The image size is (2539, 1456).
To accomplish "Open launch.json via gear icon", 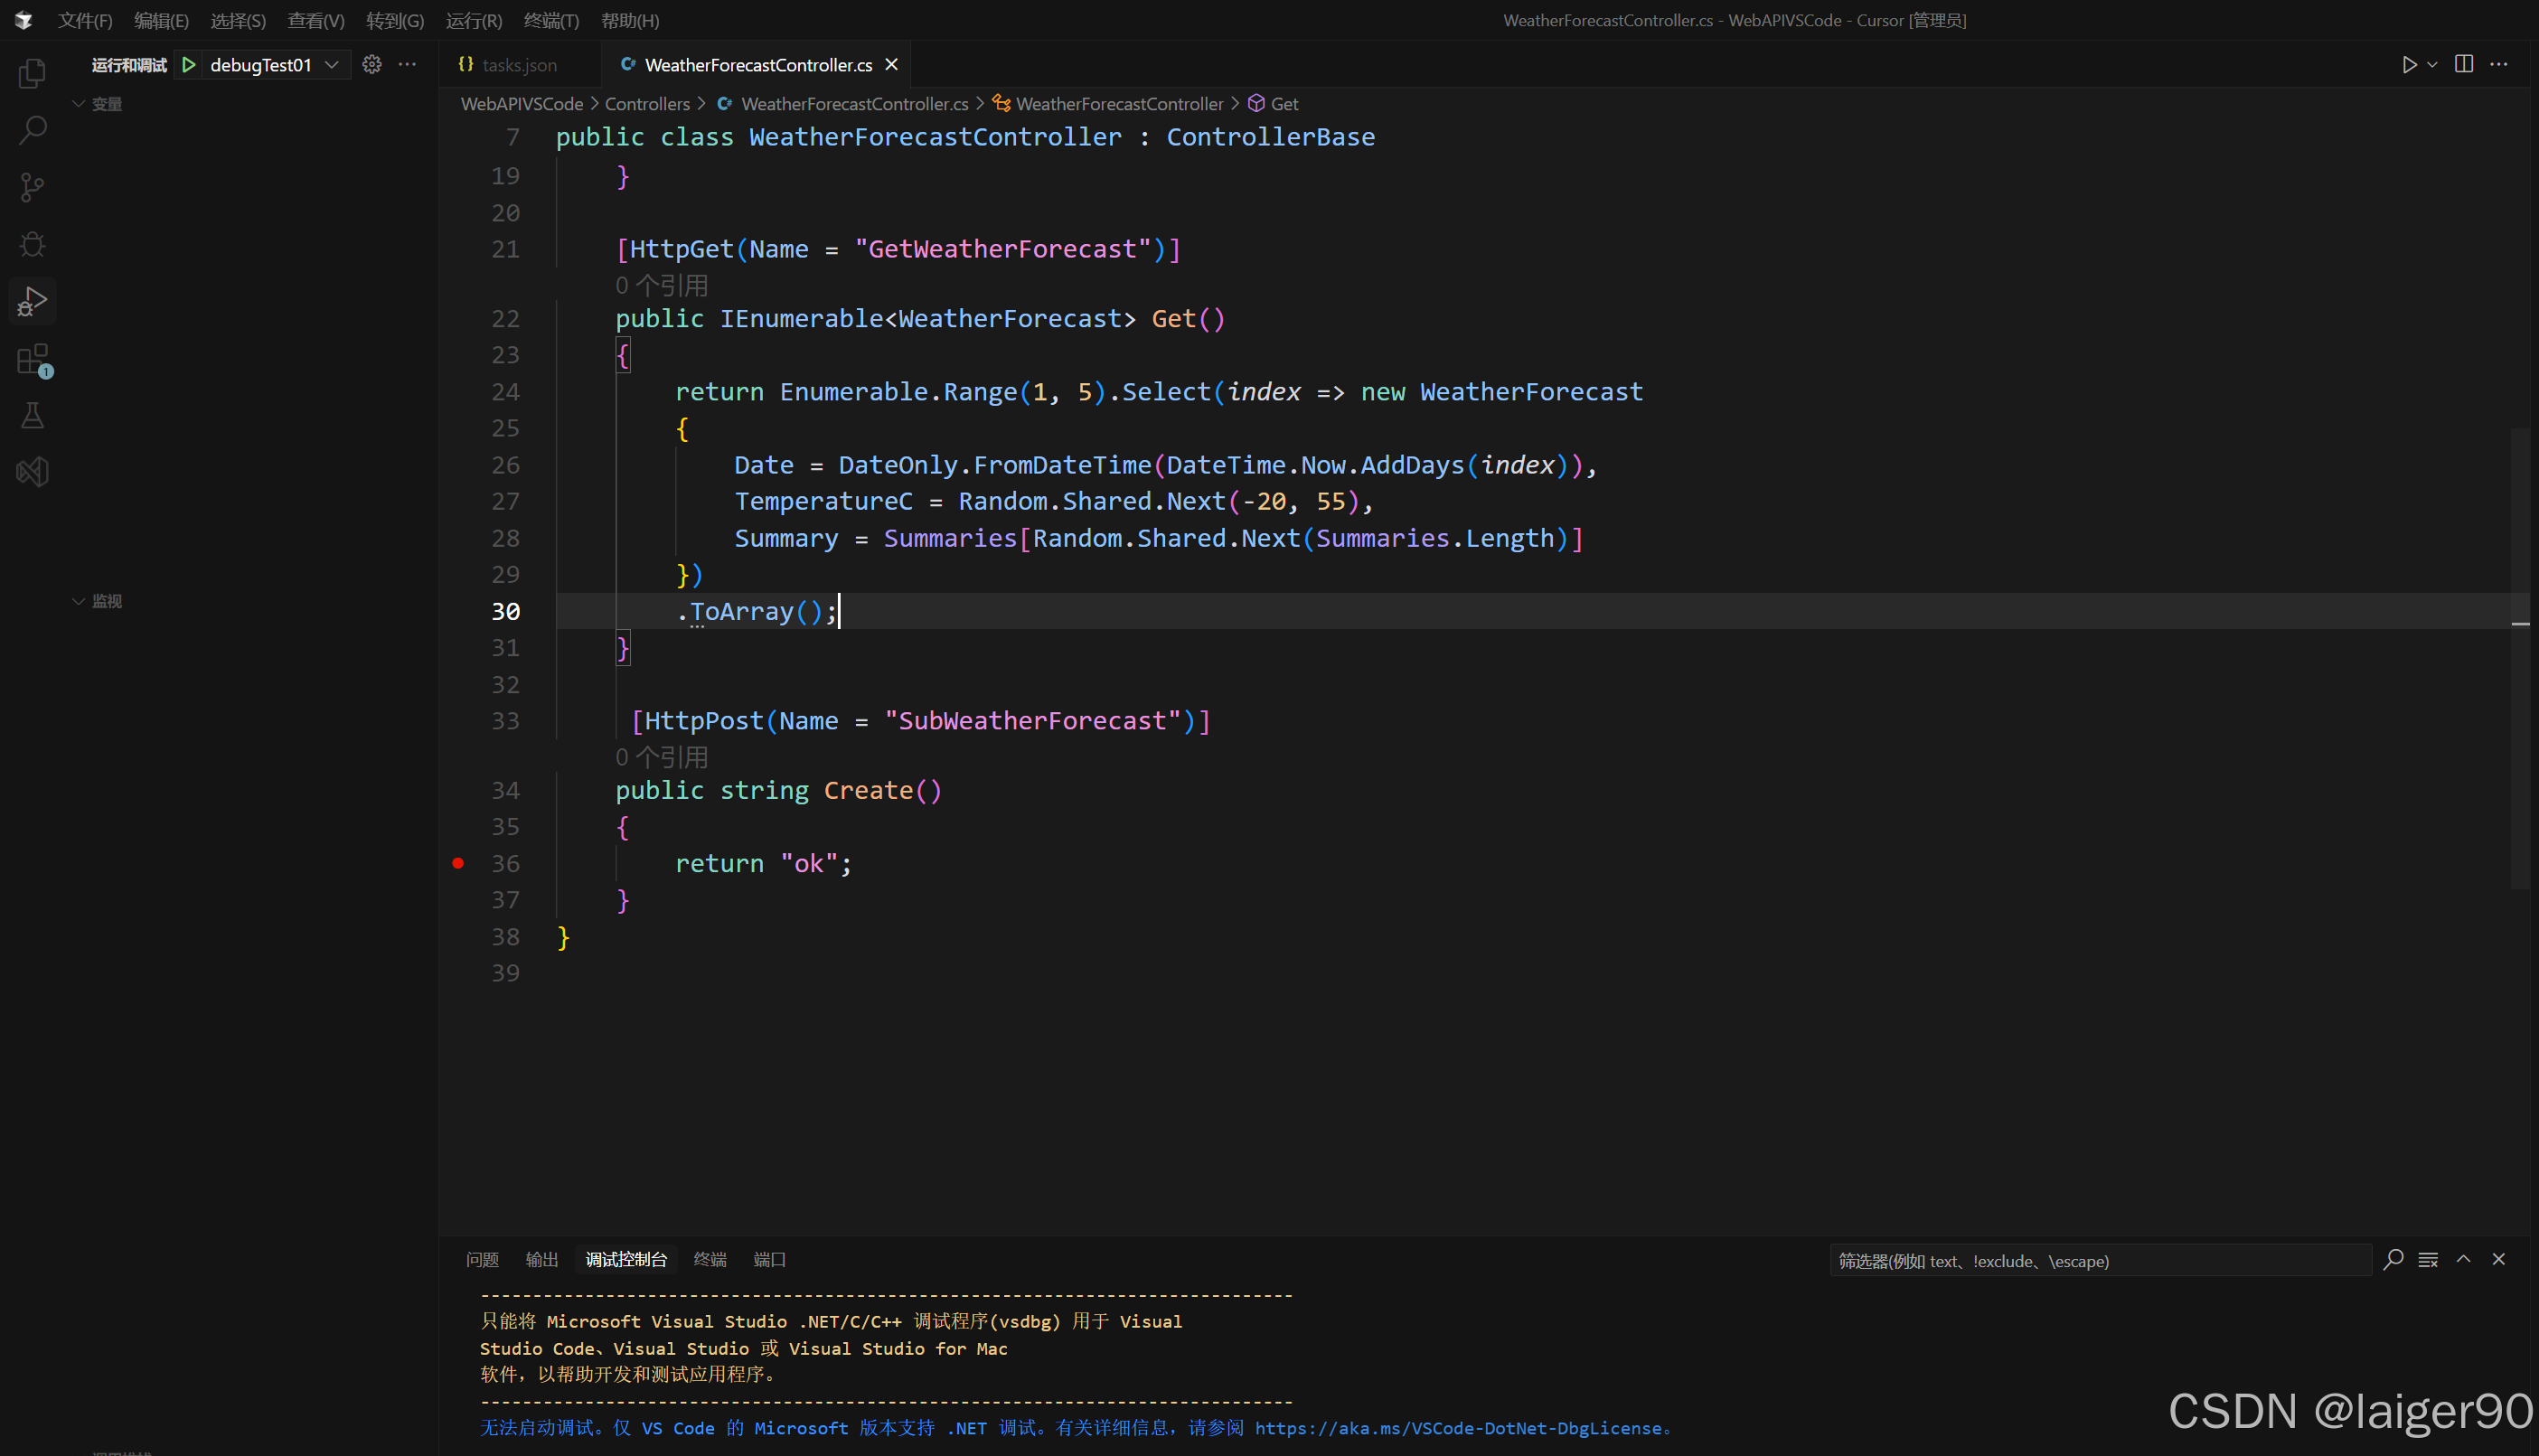I will [372, 65].
